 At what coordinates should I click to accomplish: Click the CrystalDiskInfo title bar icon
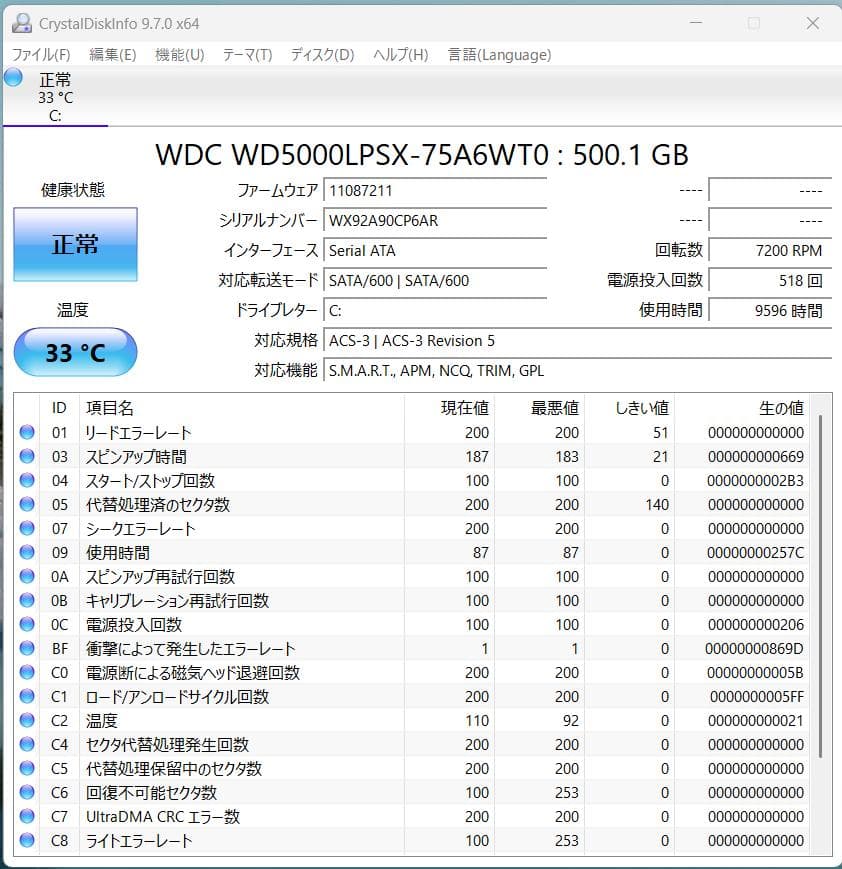[x=22, y=22]
